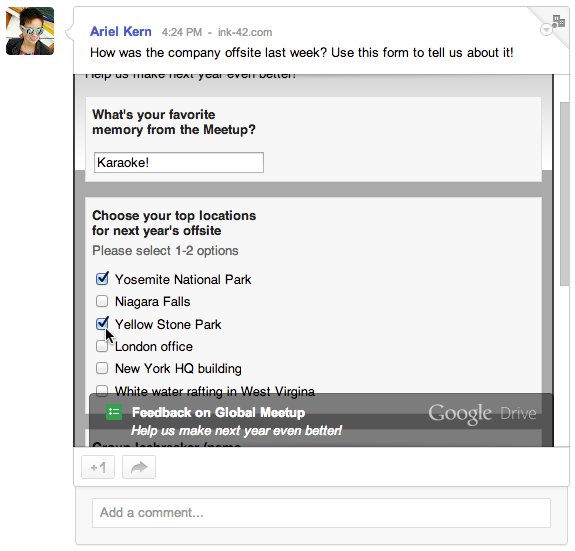Open the green Google Forms icon
Image resolution: width=575 pixels, height=551 pixels.
tap(114, 412)
